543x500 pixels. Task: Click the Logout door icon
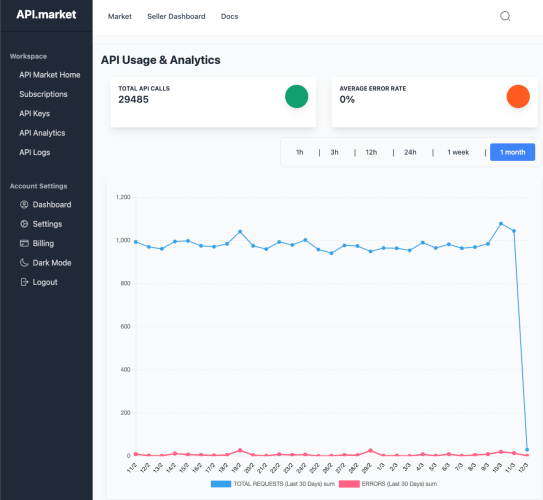click(24, 282)
